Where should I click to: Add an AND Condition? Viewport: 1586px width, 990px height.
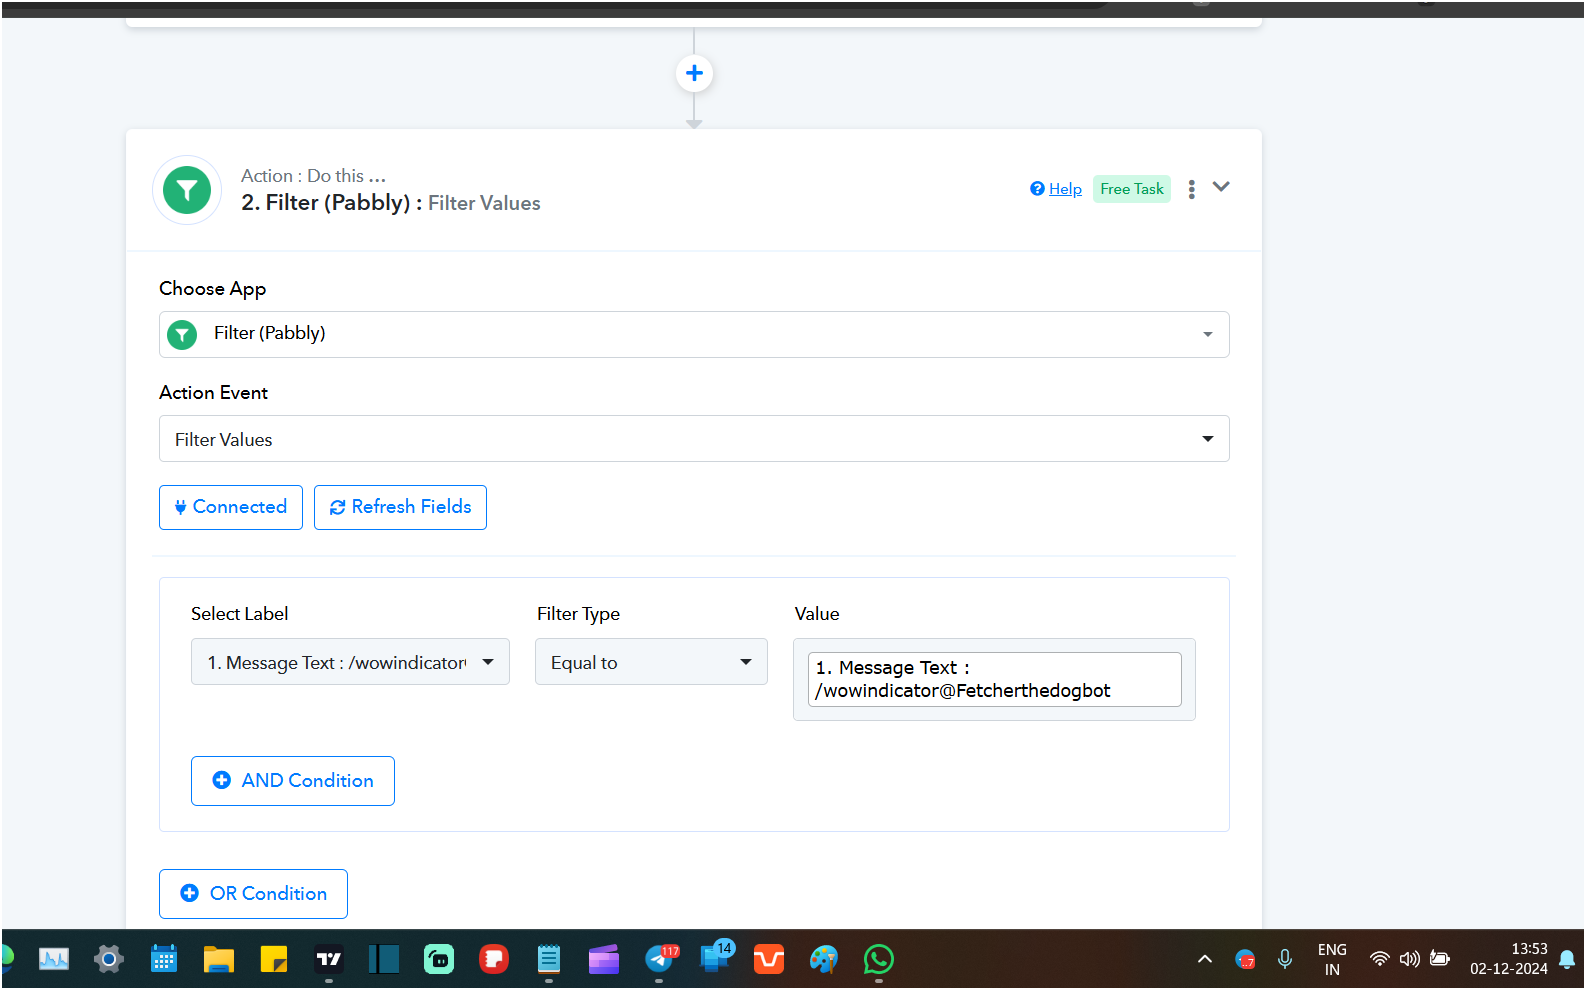293,781
